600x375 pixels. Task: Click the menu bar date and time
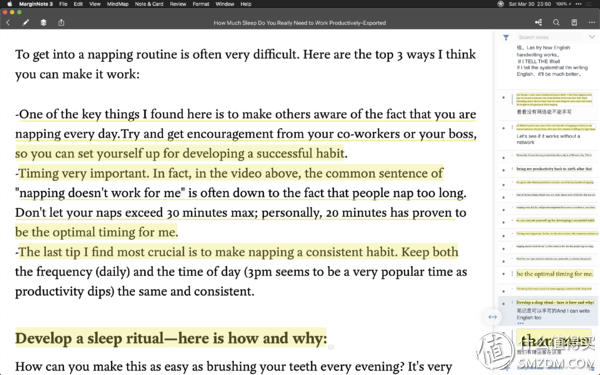[530, 4]
